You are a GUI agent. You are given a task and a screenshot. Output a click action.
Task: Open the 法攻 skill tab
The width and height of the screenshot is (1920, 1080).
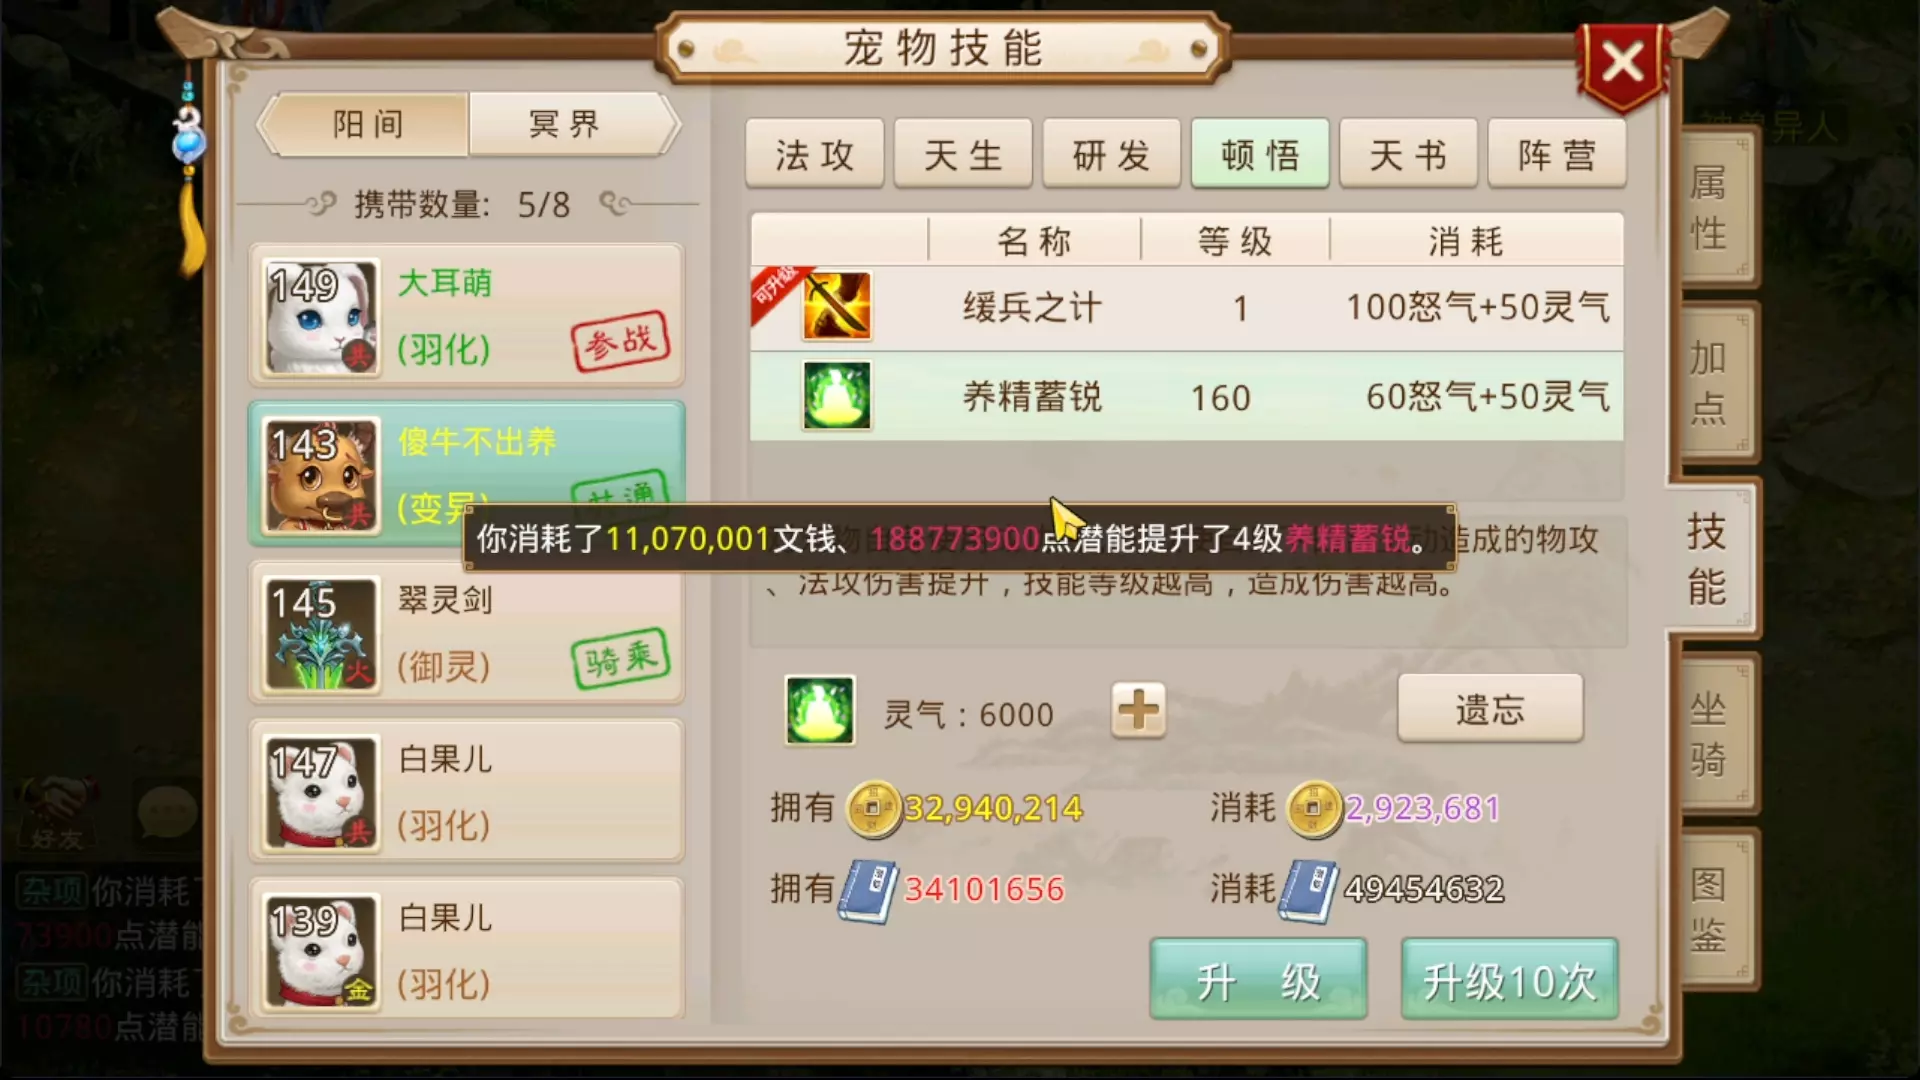click(815, 154)
